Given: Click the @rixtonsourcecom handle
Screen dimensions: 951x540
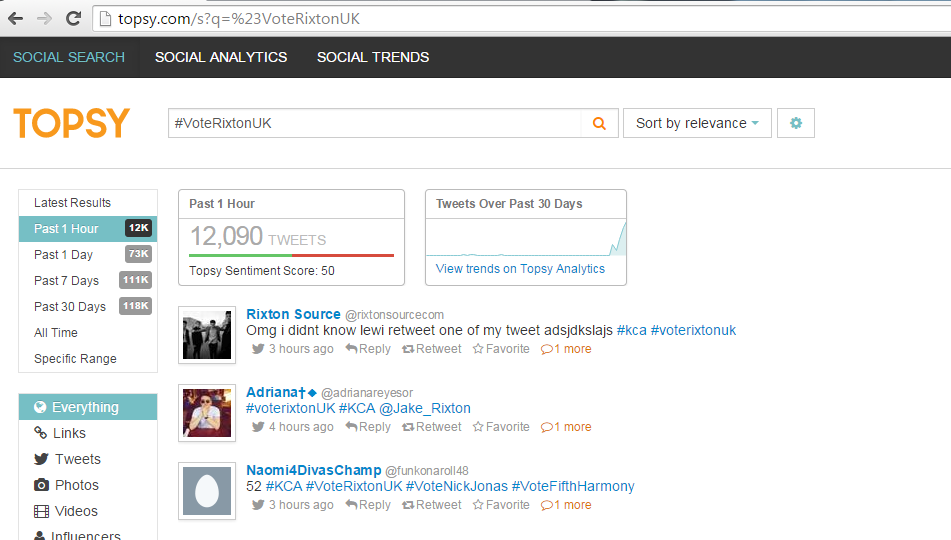Looking at the screenshot, I should [x=394, y=315].
